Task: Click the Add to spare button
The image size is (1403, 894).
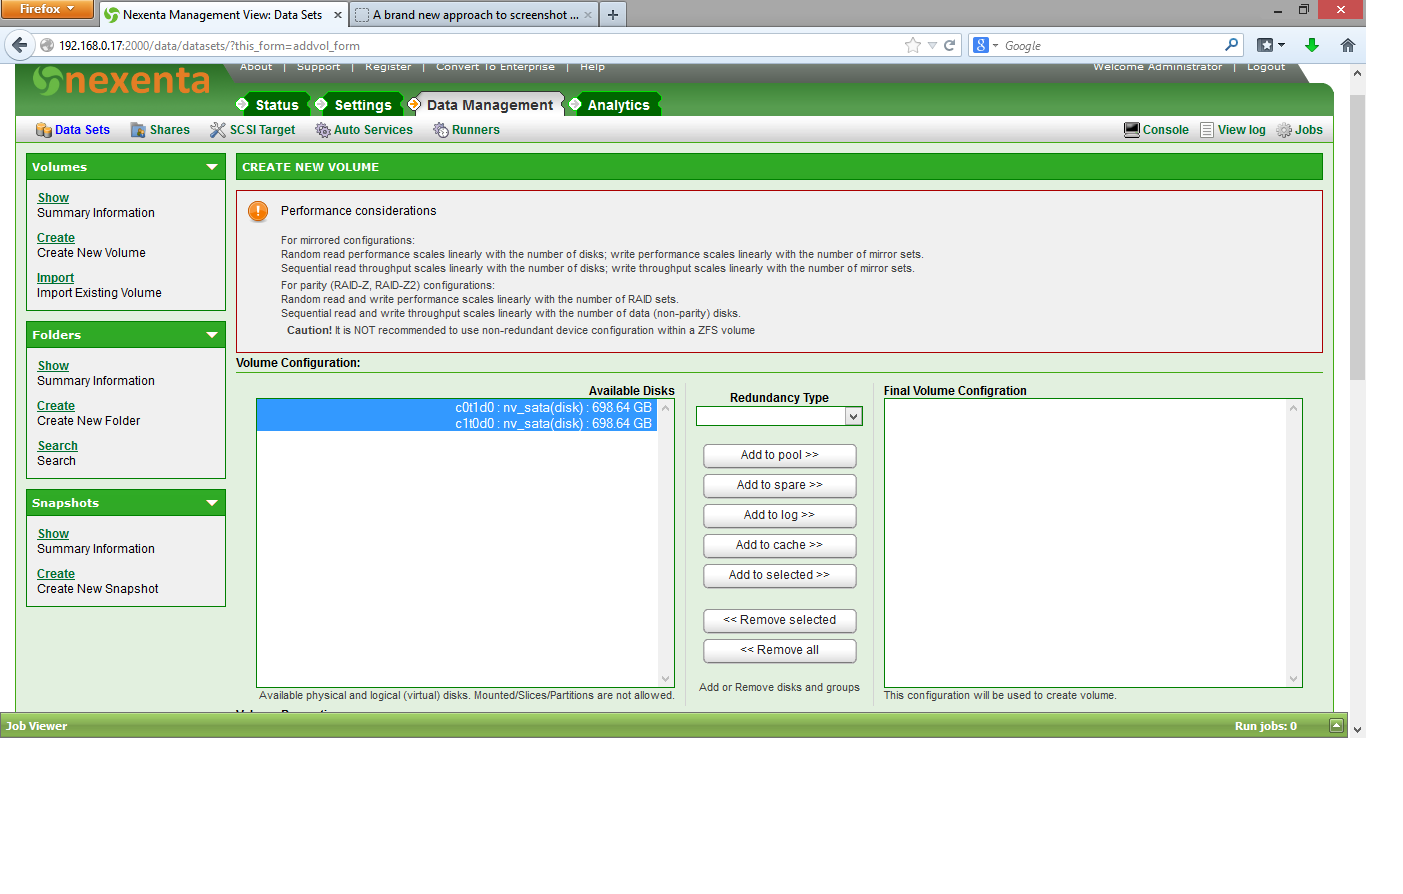Action: 779,486
